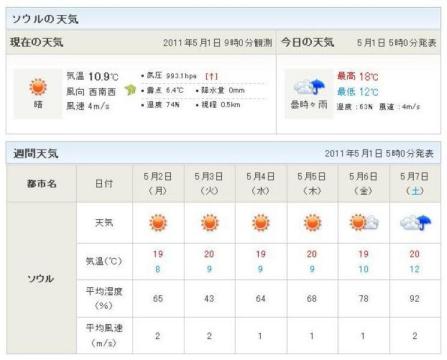This screenshot has height=360, width=447.
Task: Click the humidity value 78 for May 6
Action: pyautogui.click(x=363, y=298)
